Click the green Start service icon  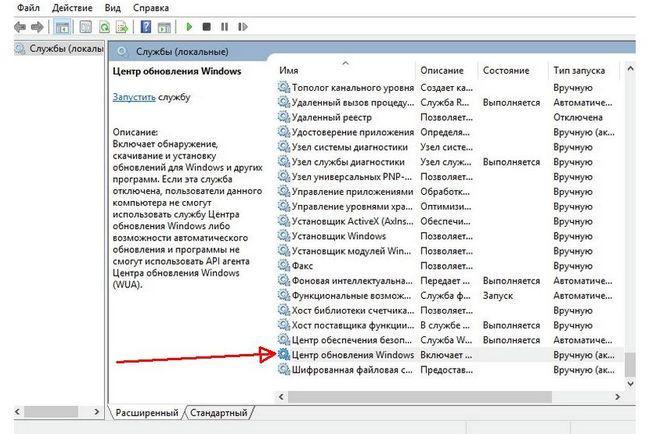pyautogui.click(x=189, y=27)
